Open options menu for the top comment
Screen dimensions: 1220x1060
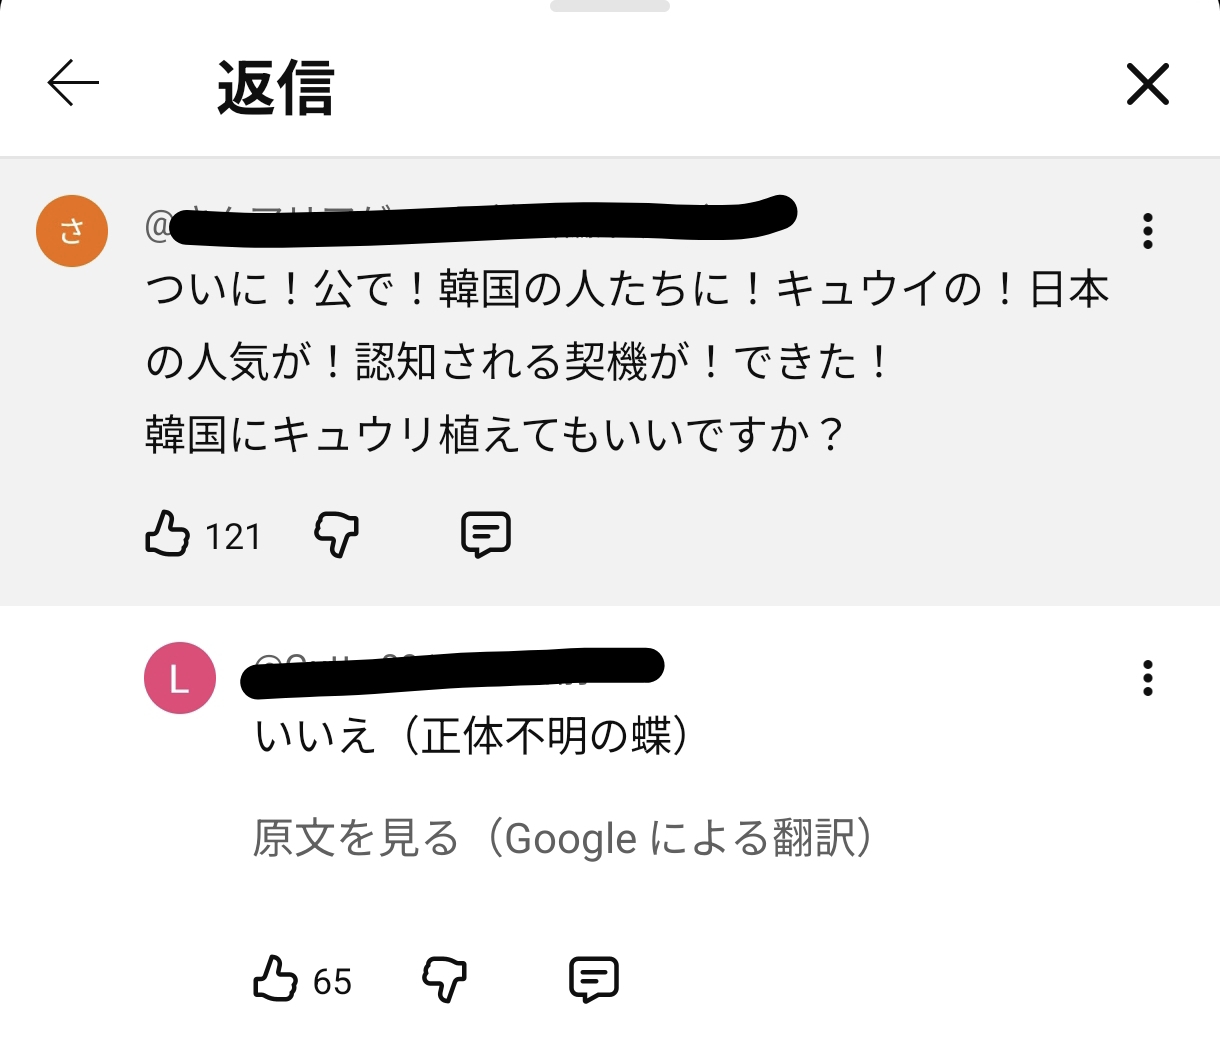click(1147, 231)
